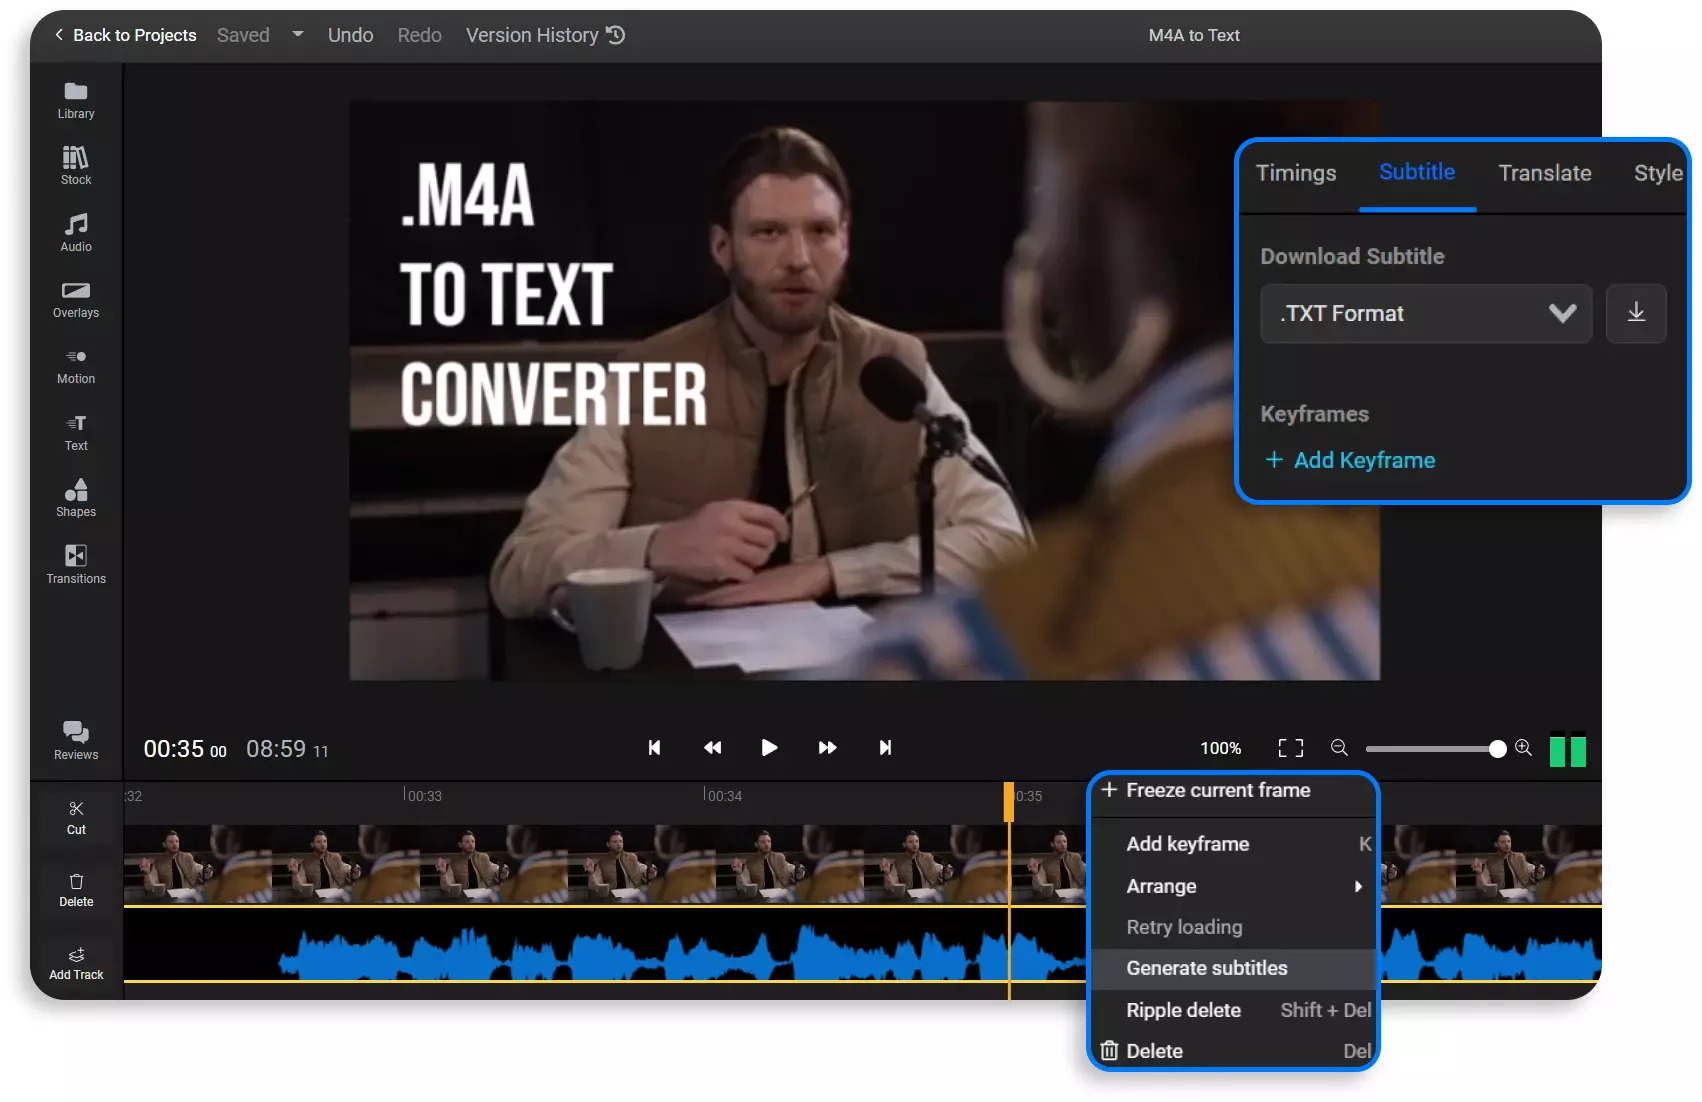Image resolution: width=1702 pixels, height=1102 pixels.
Task: Open the .TXT Format dropdown
Action: pos(1426,313)
